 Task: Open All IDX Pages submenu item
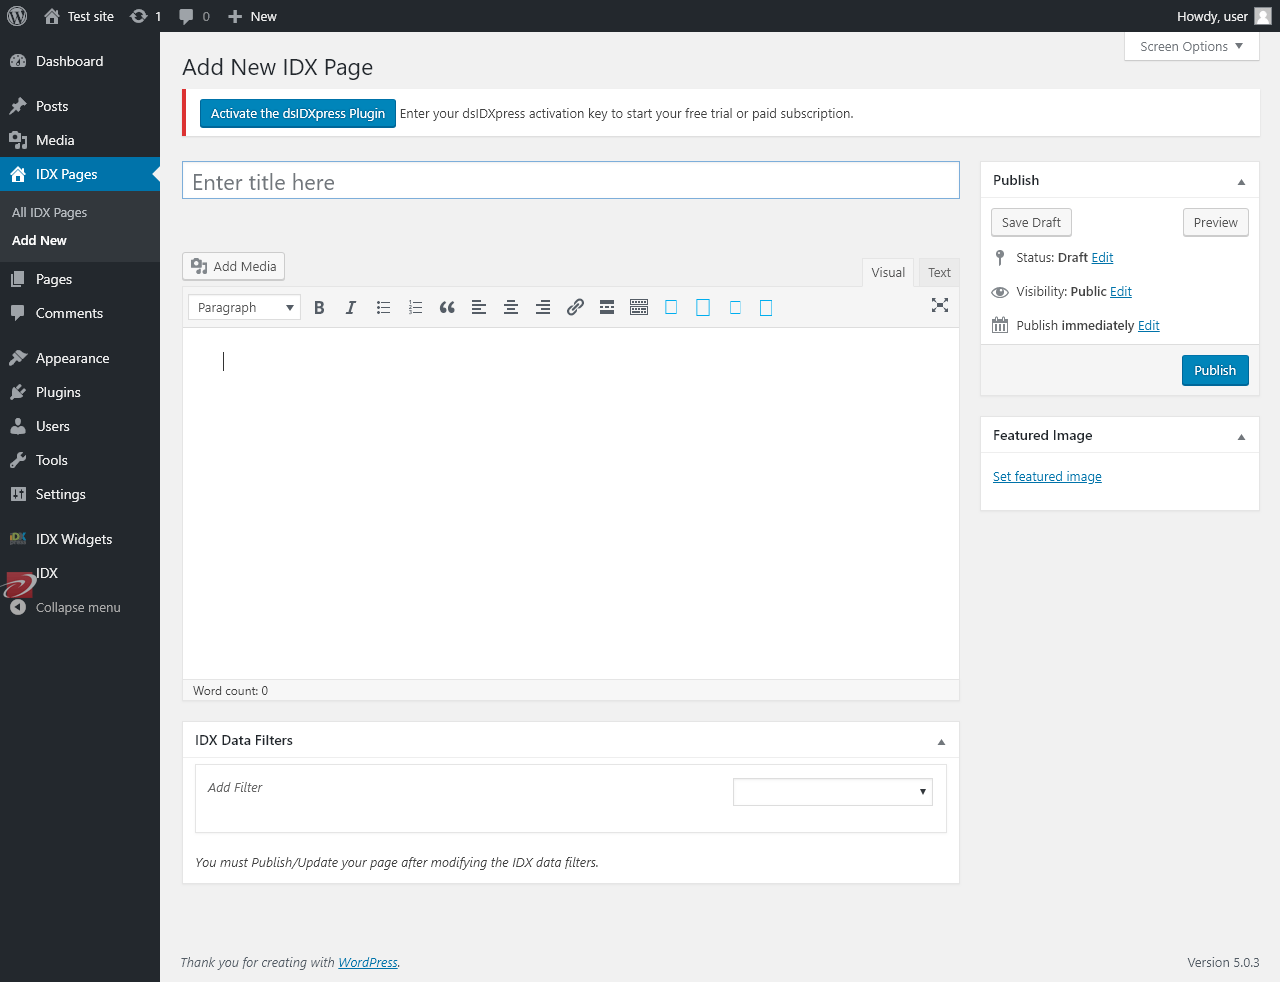click(x=49, y=212)
